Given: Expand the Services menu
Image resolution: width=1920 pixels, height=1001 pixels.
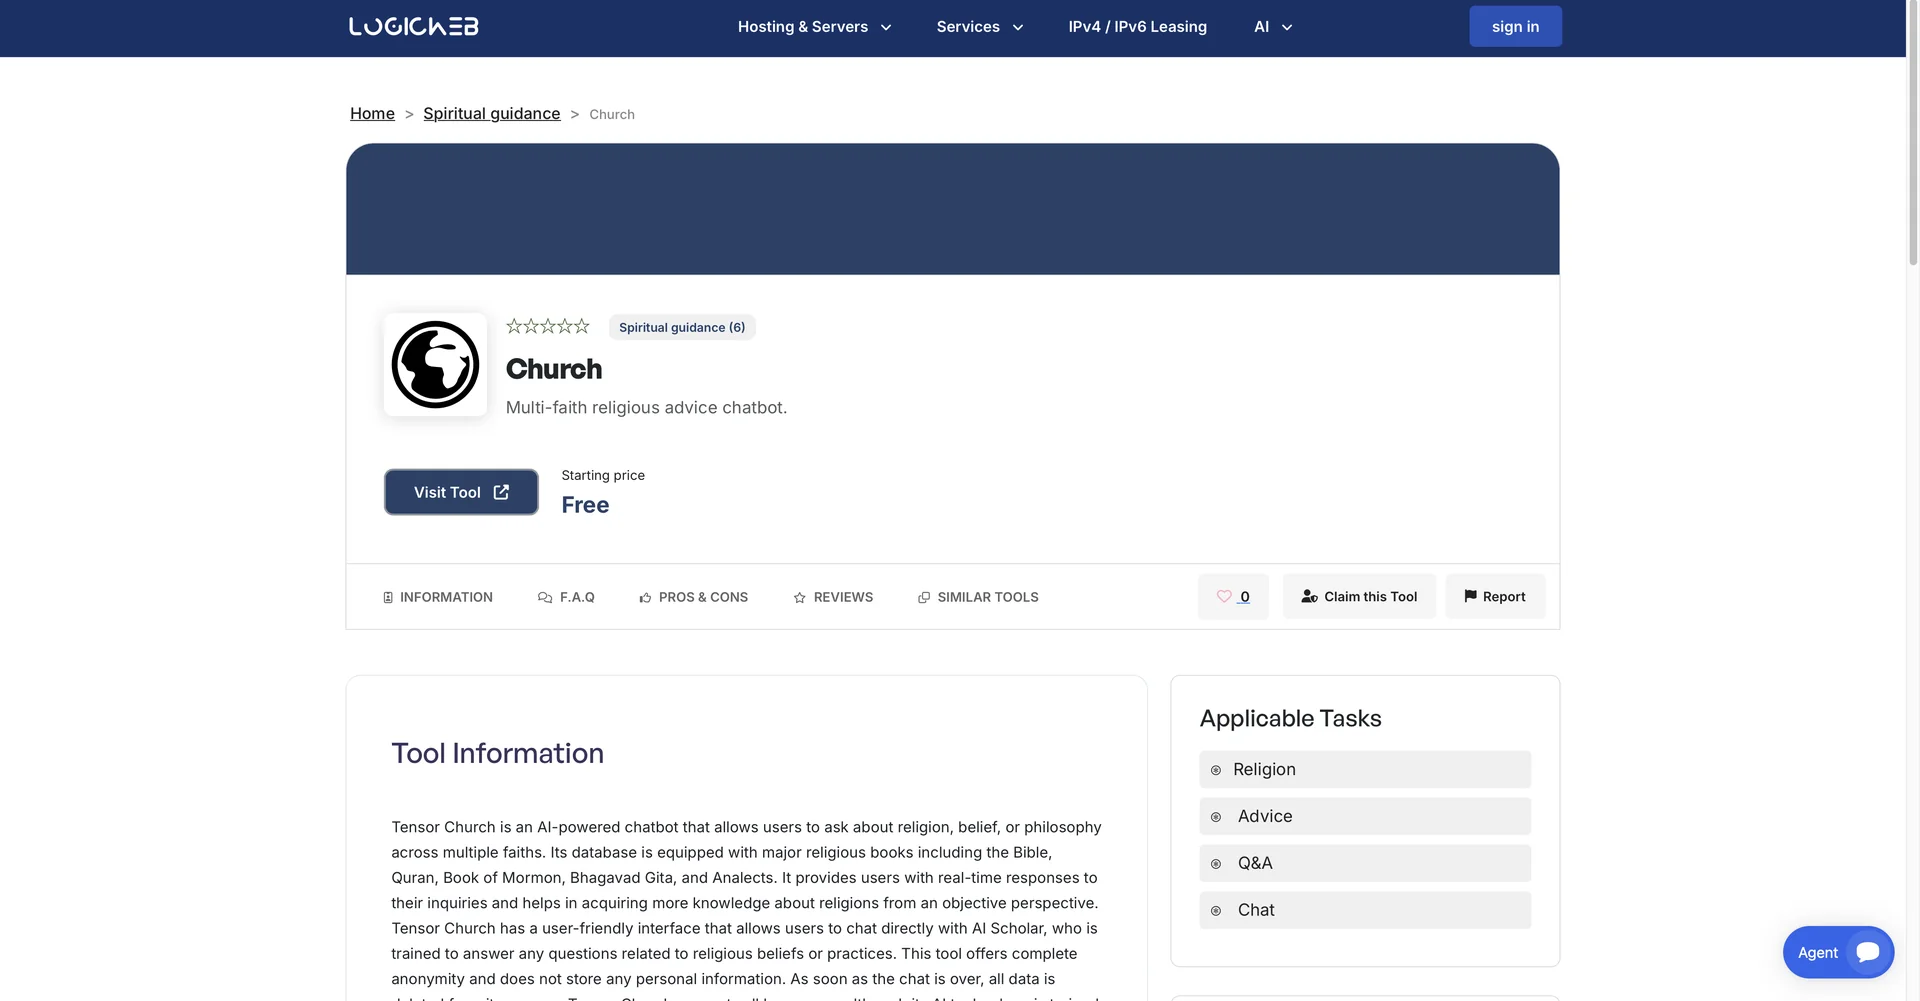Looking at the screenshot, I should click(979, 27).
